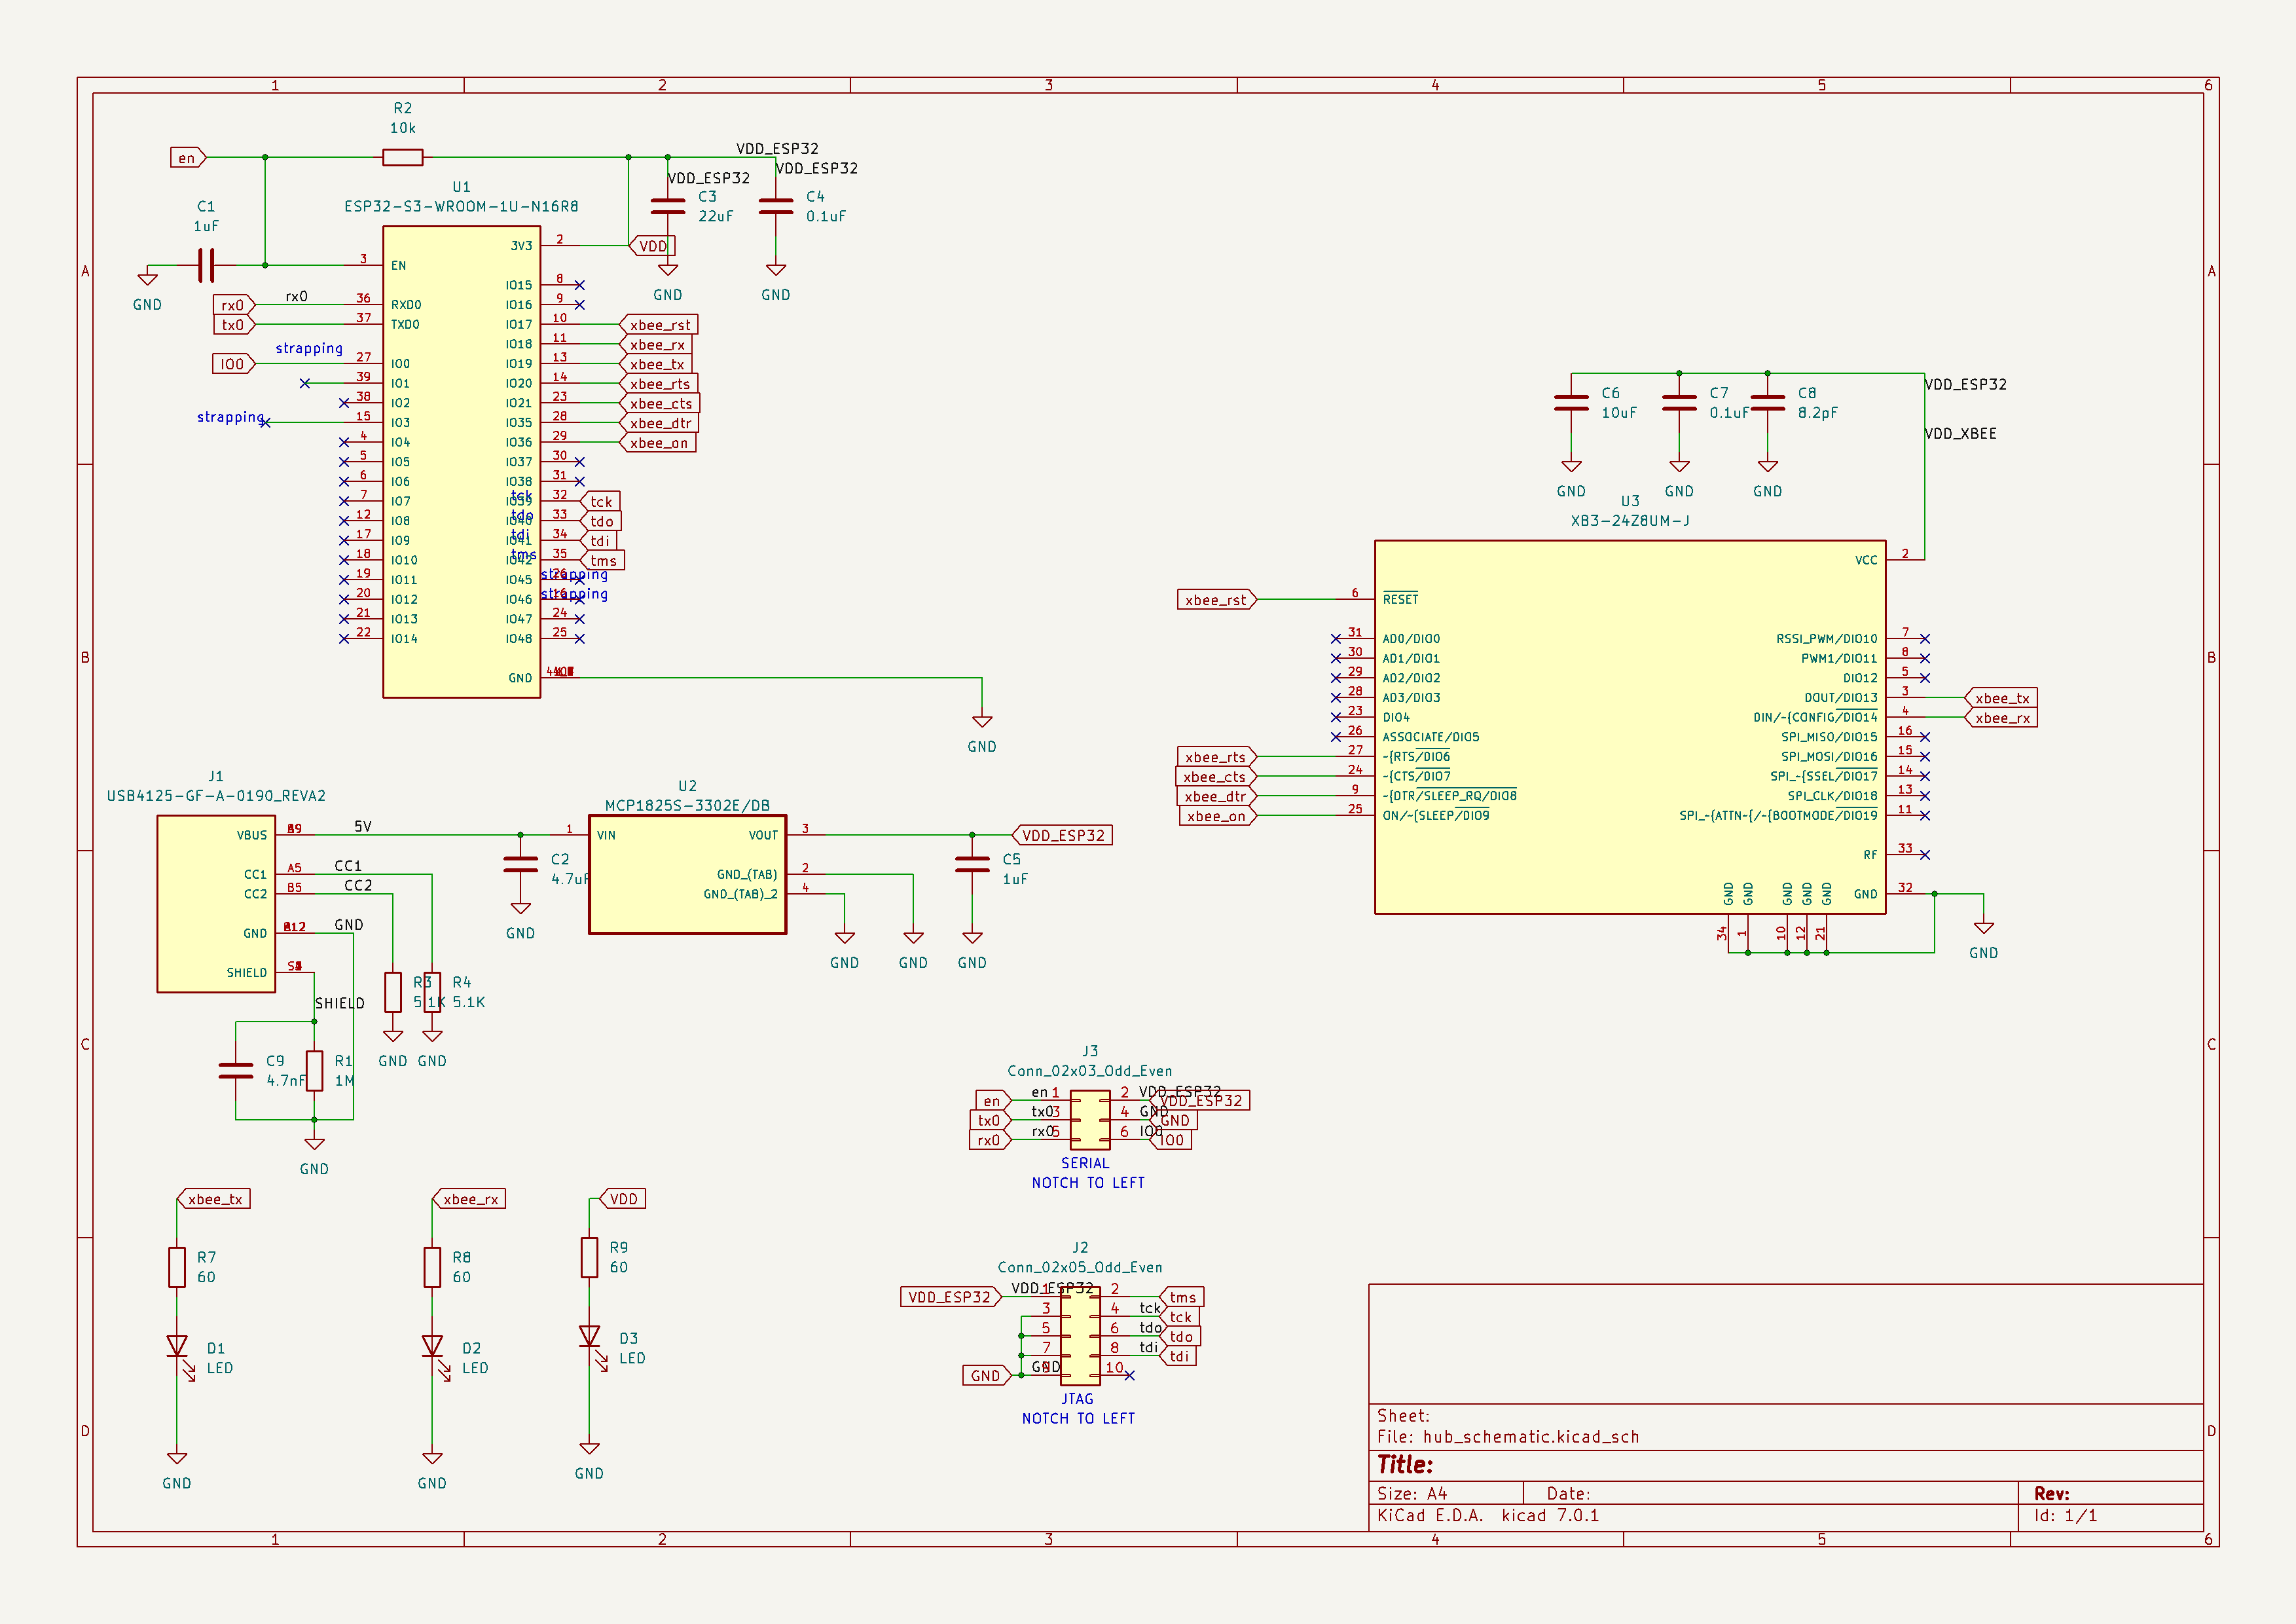Select resistor R2 labeled 10k
2296x1624 pixels.
pos(403,156)
